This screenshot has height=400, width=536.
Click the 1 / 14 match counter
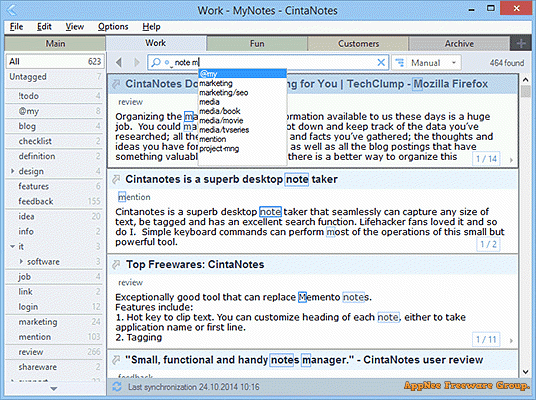486,159
